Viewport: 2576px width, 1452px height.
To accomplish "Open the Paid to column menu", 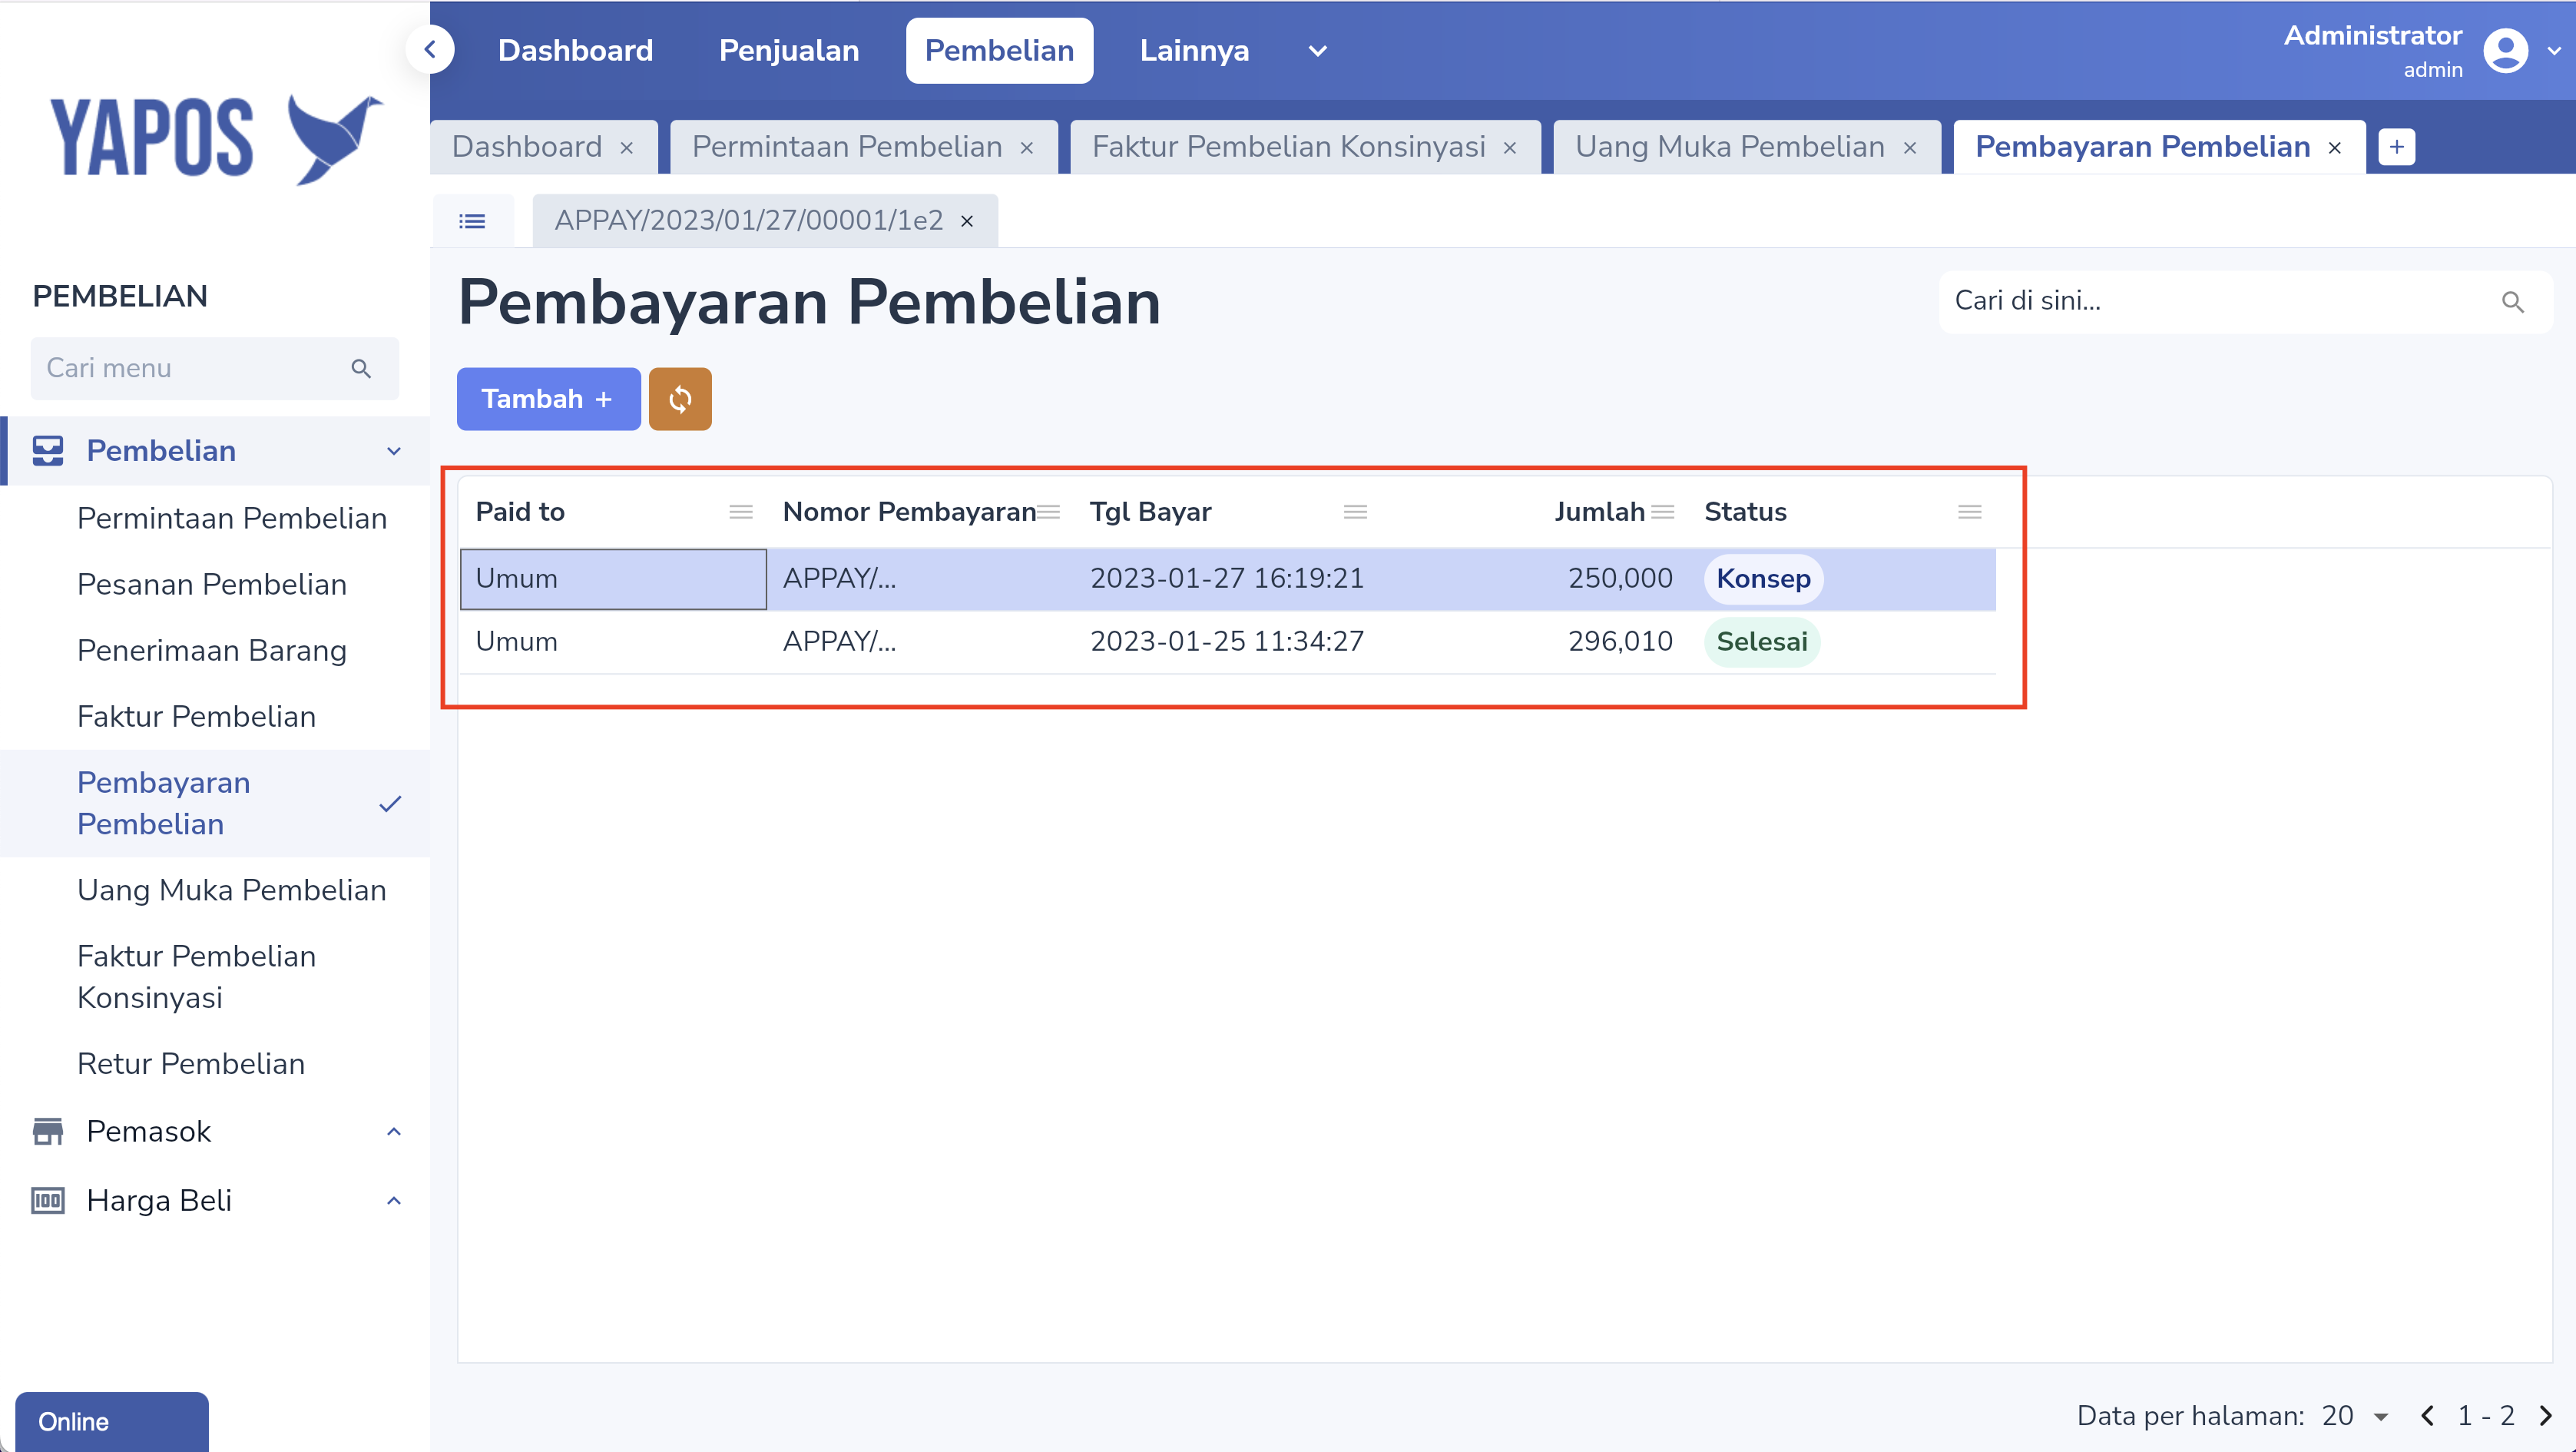I will coord(741,512).
